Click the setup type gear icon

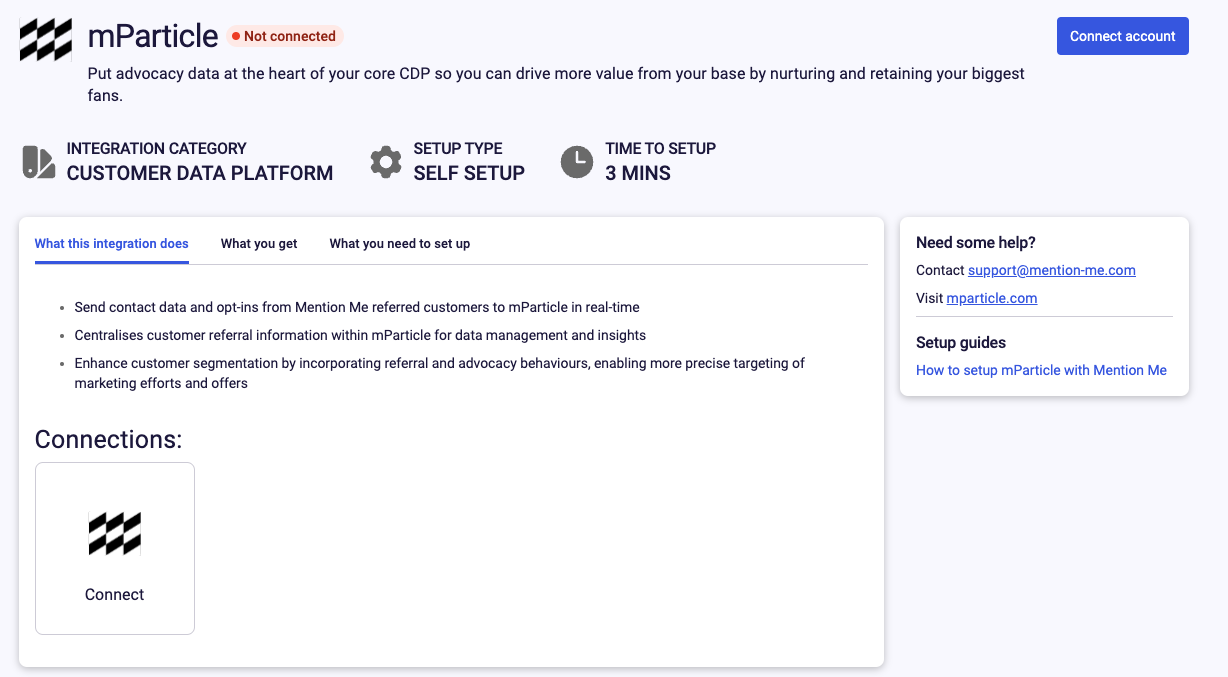point(386,162)
